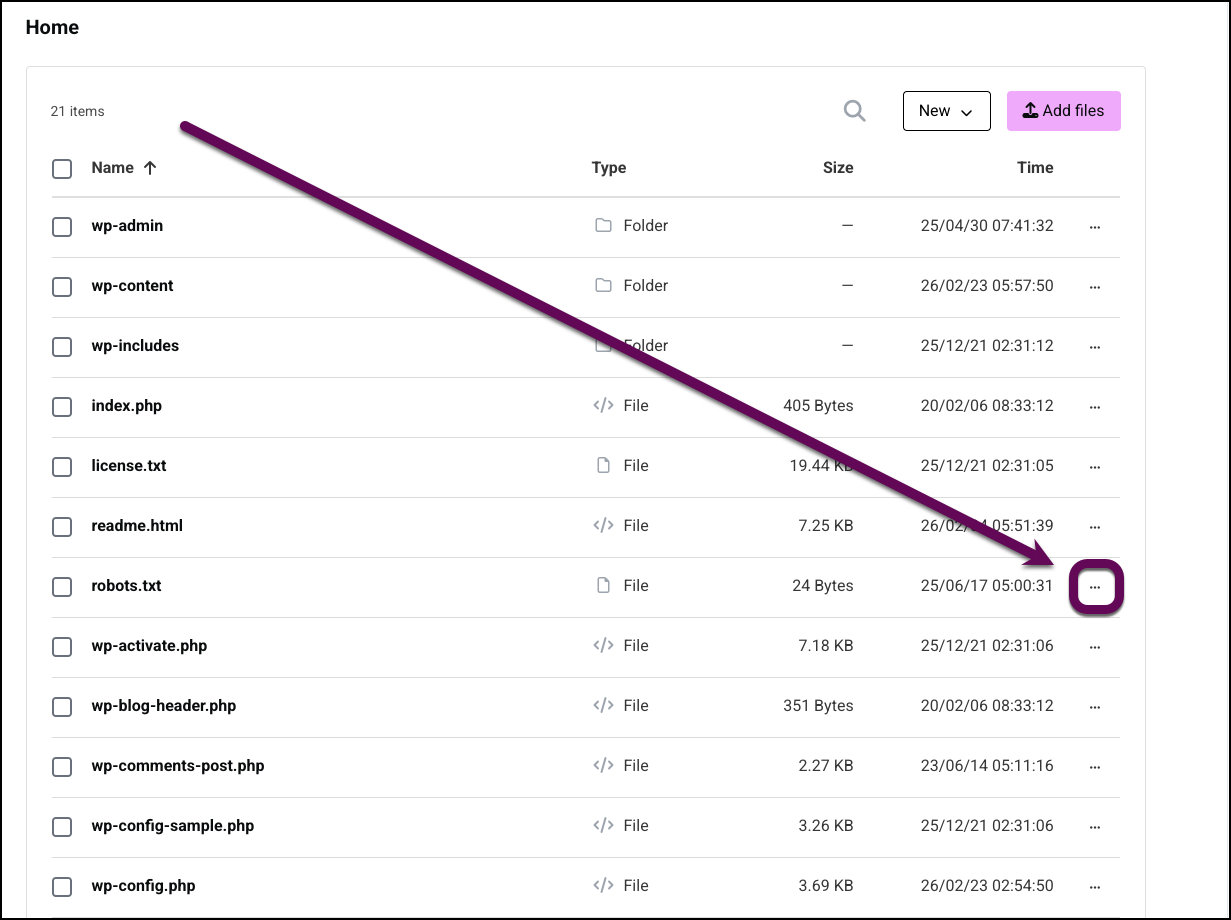1231x920 pixels.
Task: Open the wp-content folder name
Action: pos(132,286)
